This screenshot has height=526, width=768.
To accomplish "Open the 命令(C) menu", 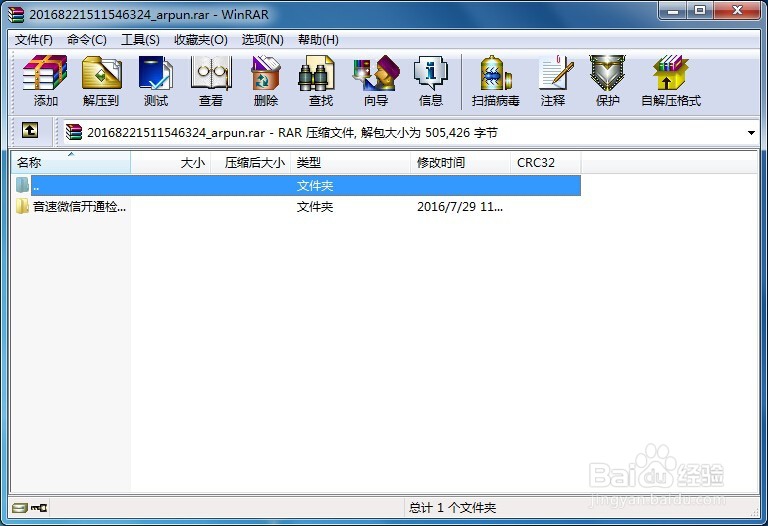I will point(87,40).
